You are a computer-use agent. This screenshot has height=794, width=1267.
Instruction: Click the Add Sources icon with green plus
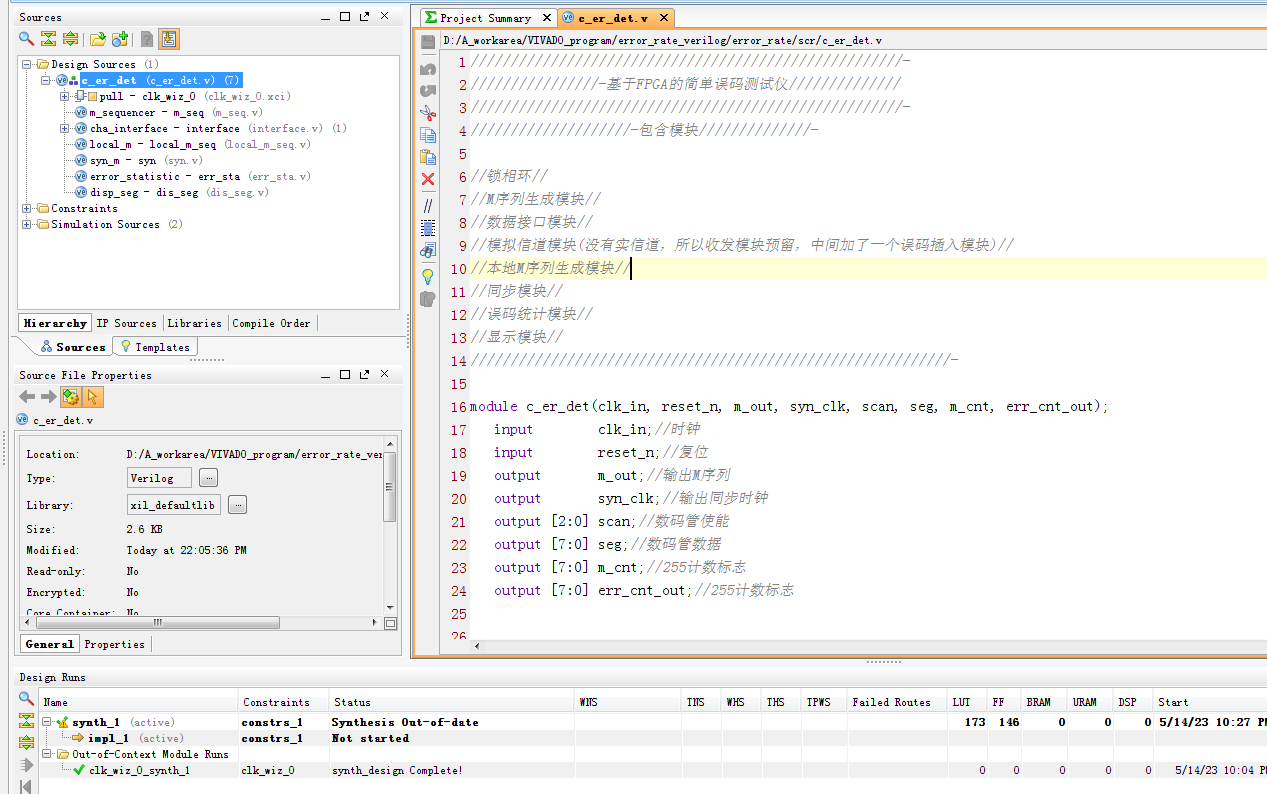point(120,39)
